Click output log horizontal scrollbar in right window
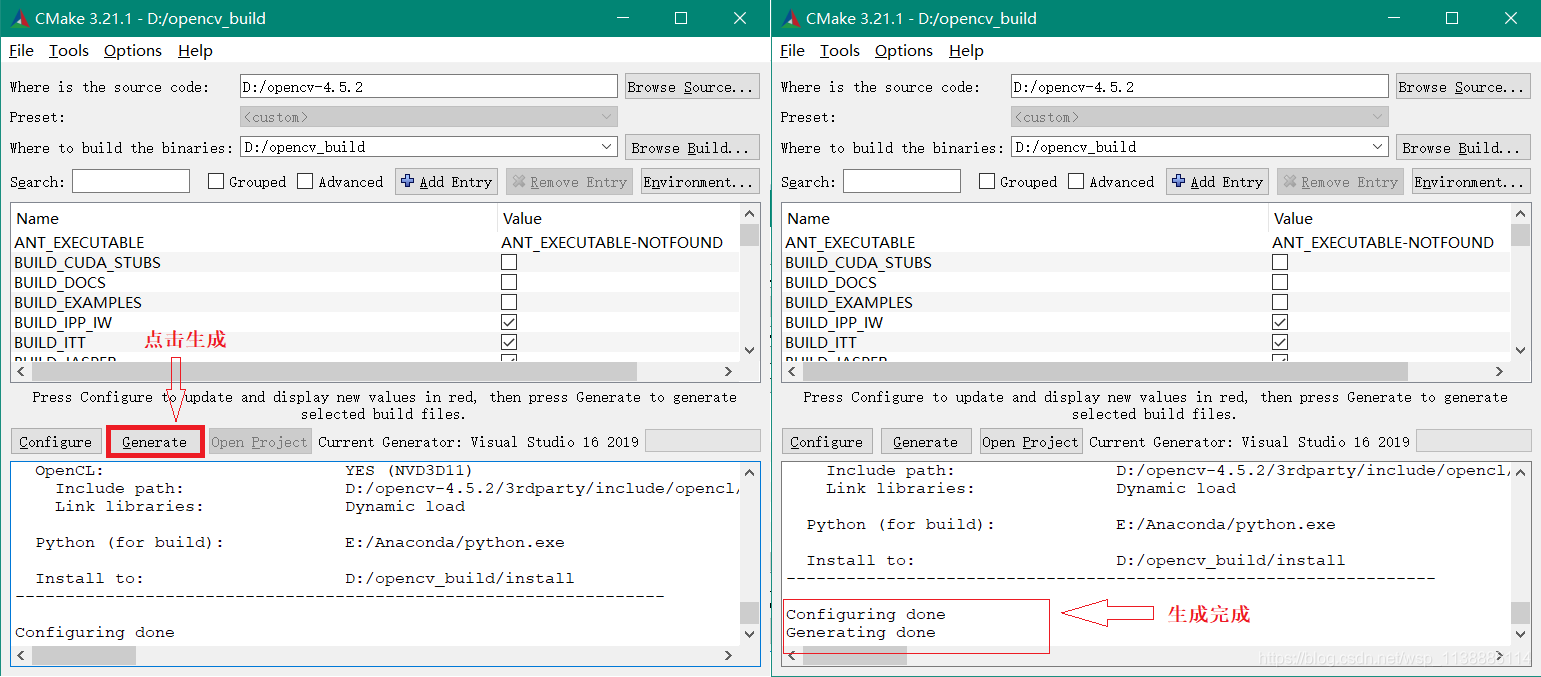The width and height of the screenshot is (1541, 677). 855,655
